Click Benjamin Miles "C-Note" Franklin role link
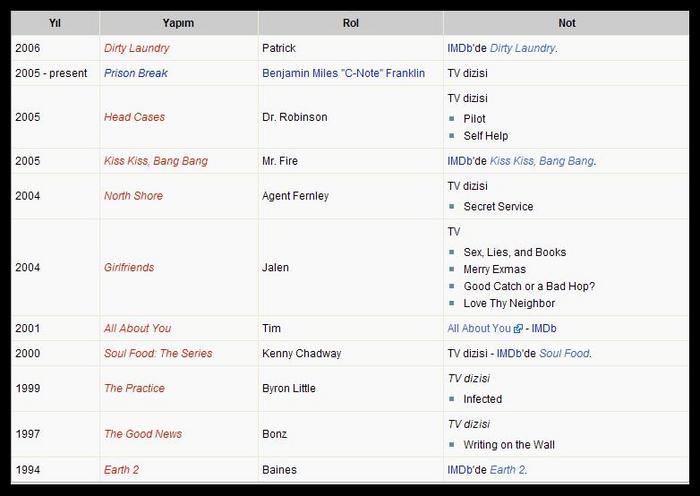 343,73
